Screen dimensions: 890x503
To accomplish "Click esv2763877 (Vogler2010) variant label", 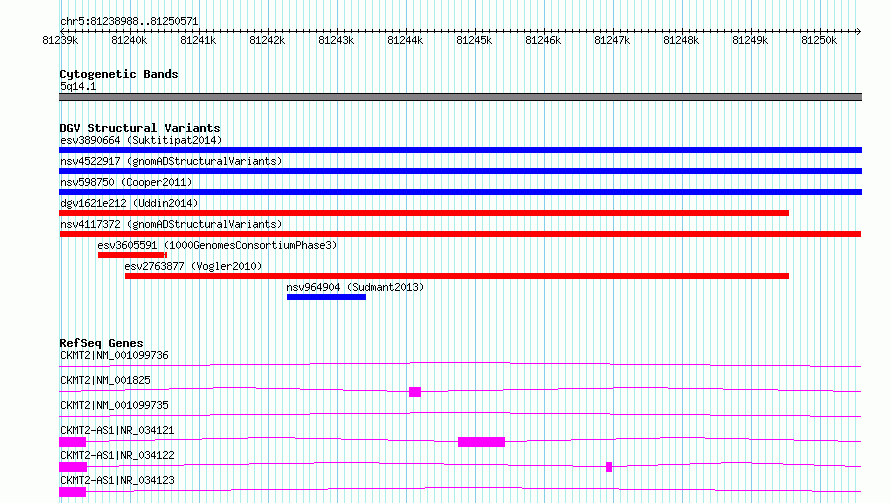I will tap(194, 266).
